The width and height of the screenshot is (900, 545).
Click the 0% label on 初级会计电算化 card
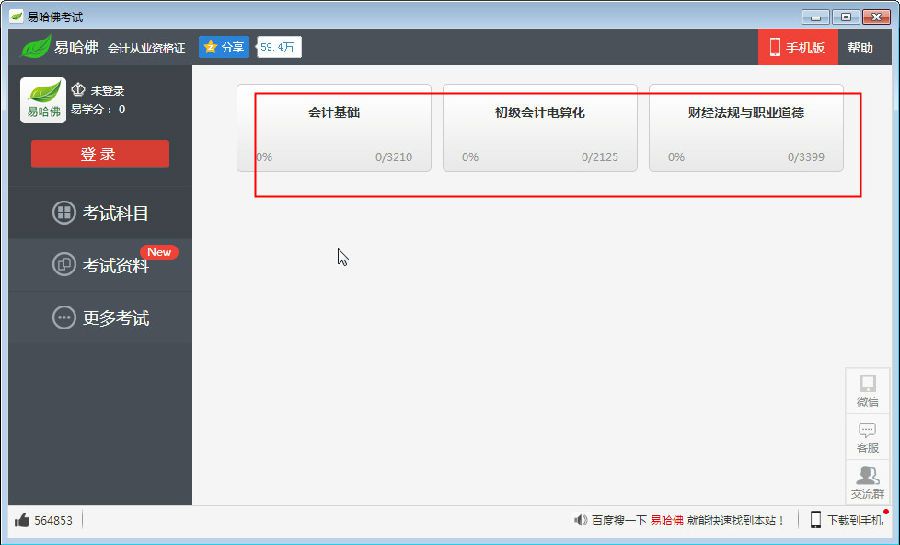(x=470, y=157)
